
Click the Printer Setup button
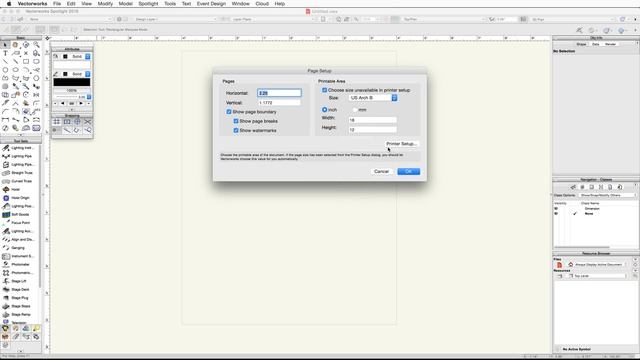402,144
